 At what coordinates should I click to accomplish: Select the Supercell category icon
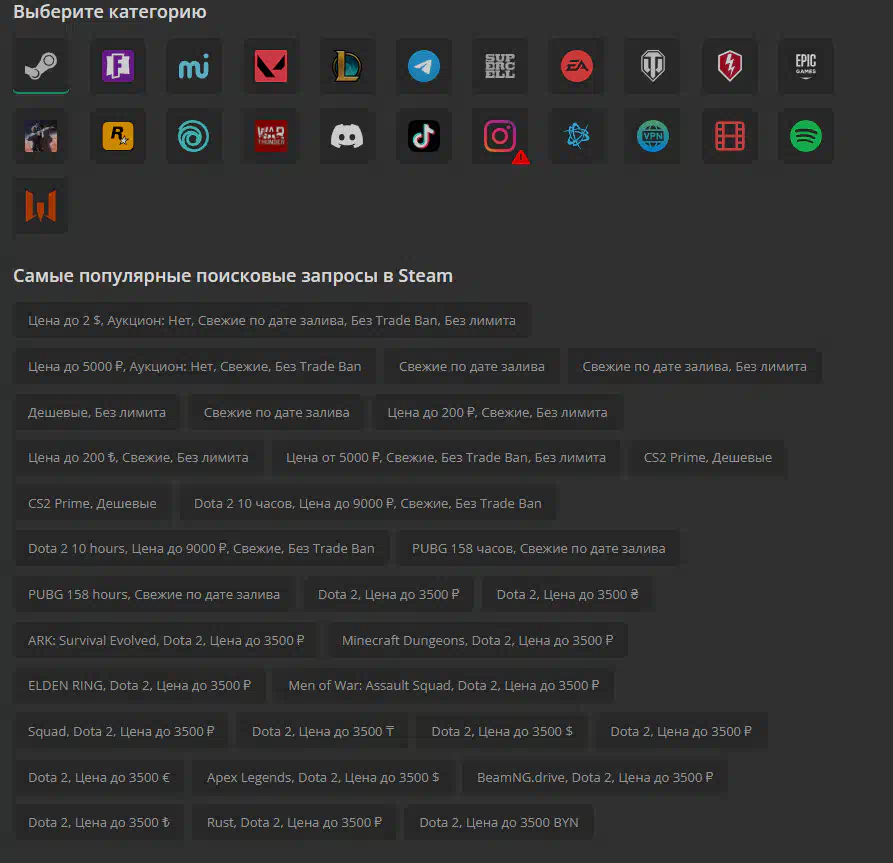click(500, 66)
